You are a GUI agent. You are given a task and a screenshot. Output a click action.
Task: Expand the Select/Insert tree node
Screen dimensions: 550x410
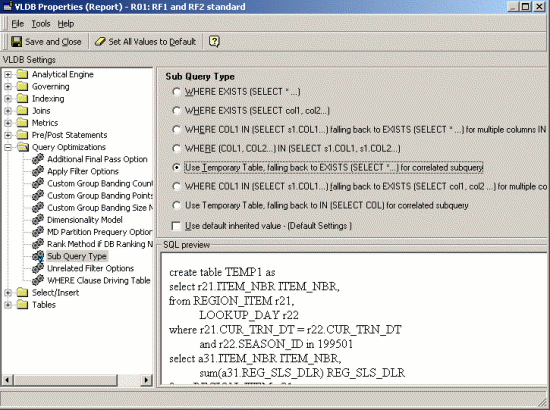(x=8, y=293)
